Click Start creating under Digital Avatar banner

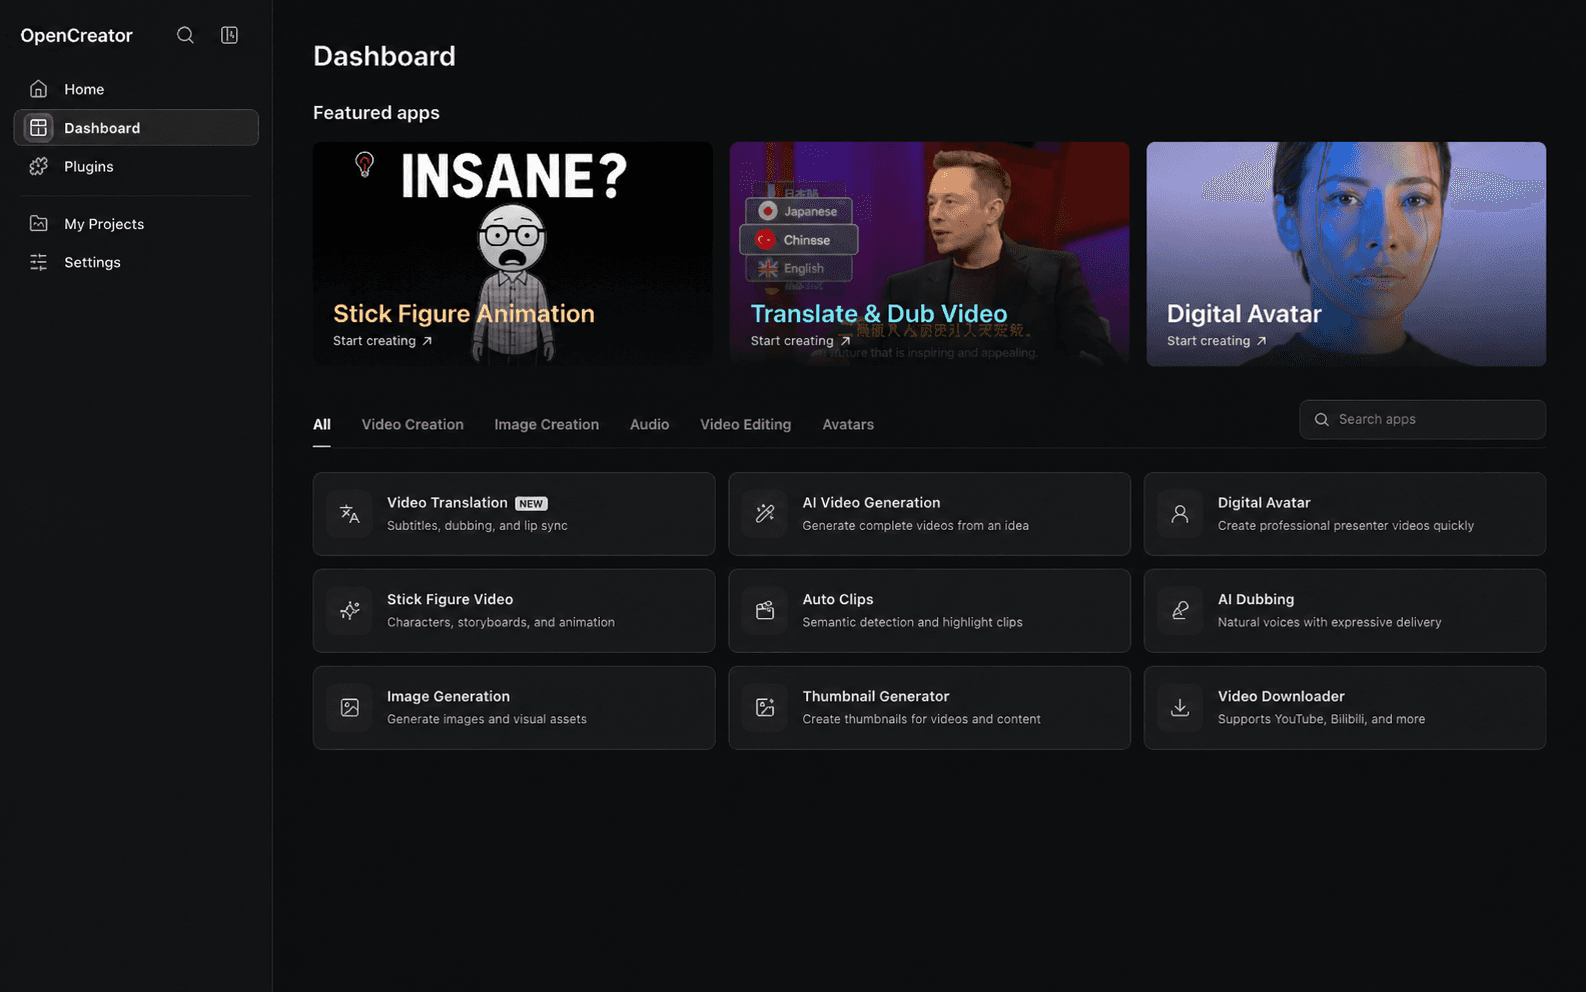point(1217,341)
